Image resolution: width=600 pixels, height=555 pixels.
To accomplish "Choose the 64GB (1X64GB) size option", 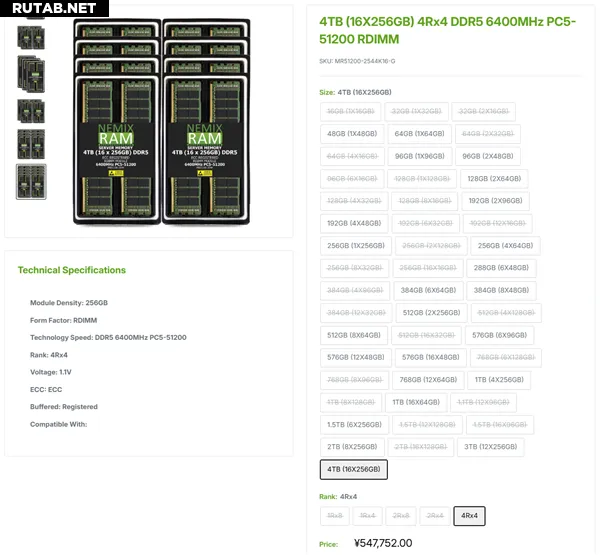I will [x=418, y=133].
